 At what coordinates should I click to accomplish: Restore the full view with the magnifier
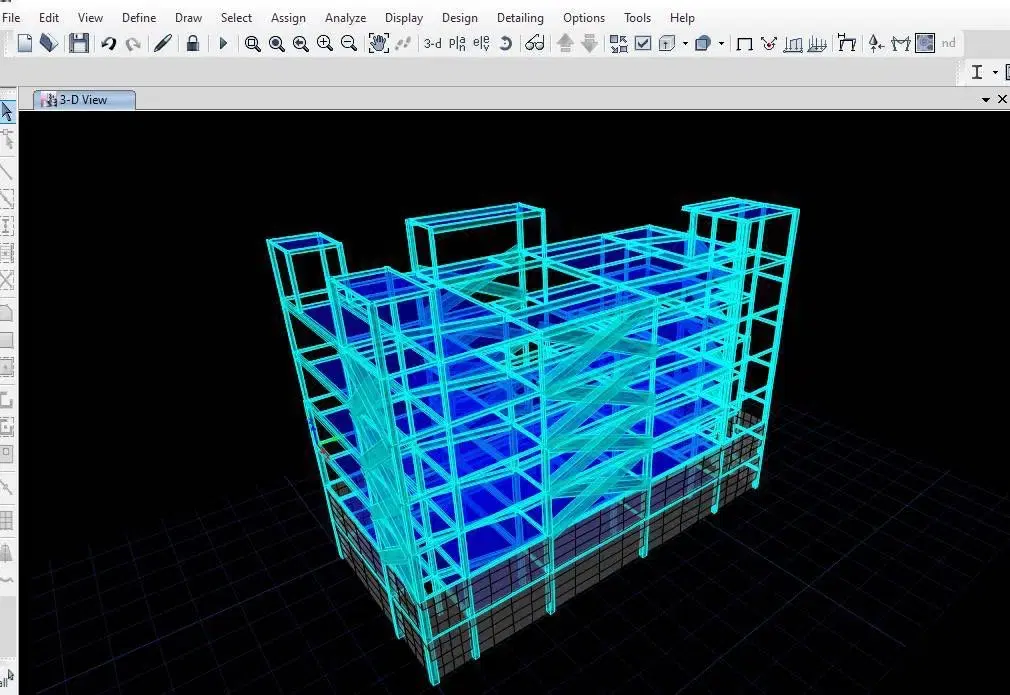point(277,43)
